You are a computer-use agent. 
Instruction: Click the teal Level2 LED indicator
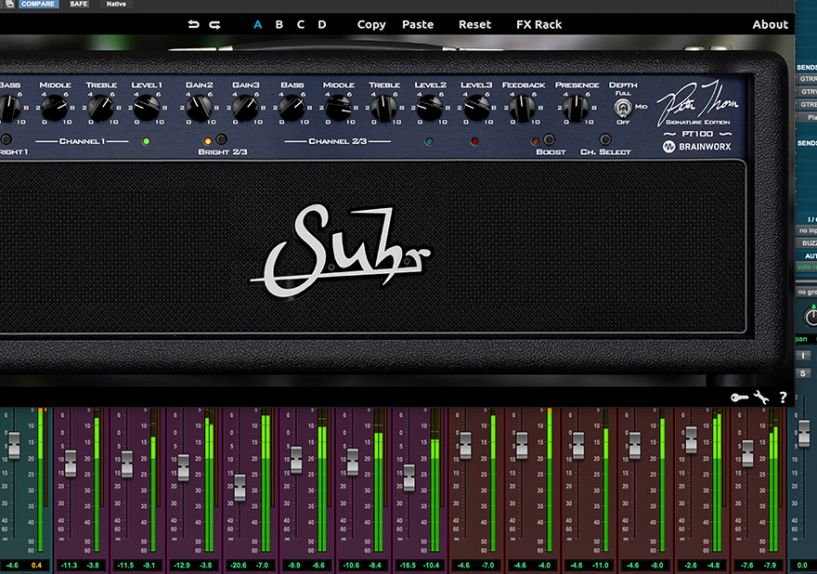429,141
